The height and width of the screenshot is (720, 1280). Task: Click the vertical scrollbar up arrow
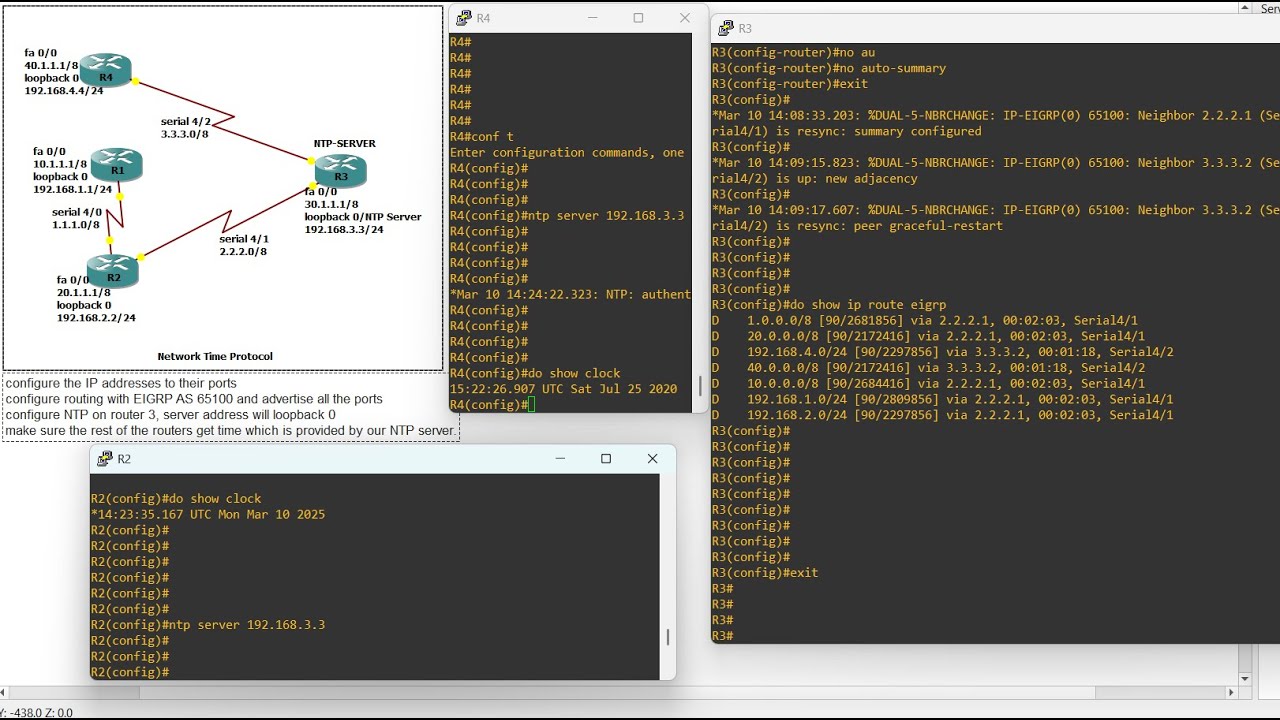(1245, 9)
